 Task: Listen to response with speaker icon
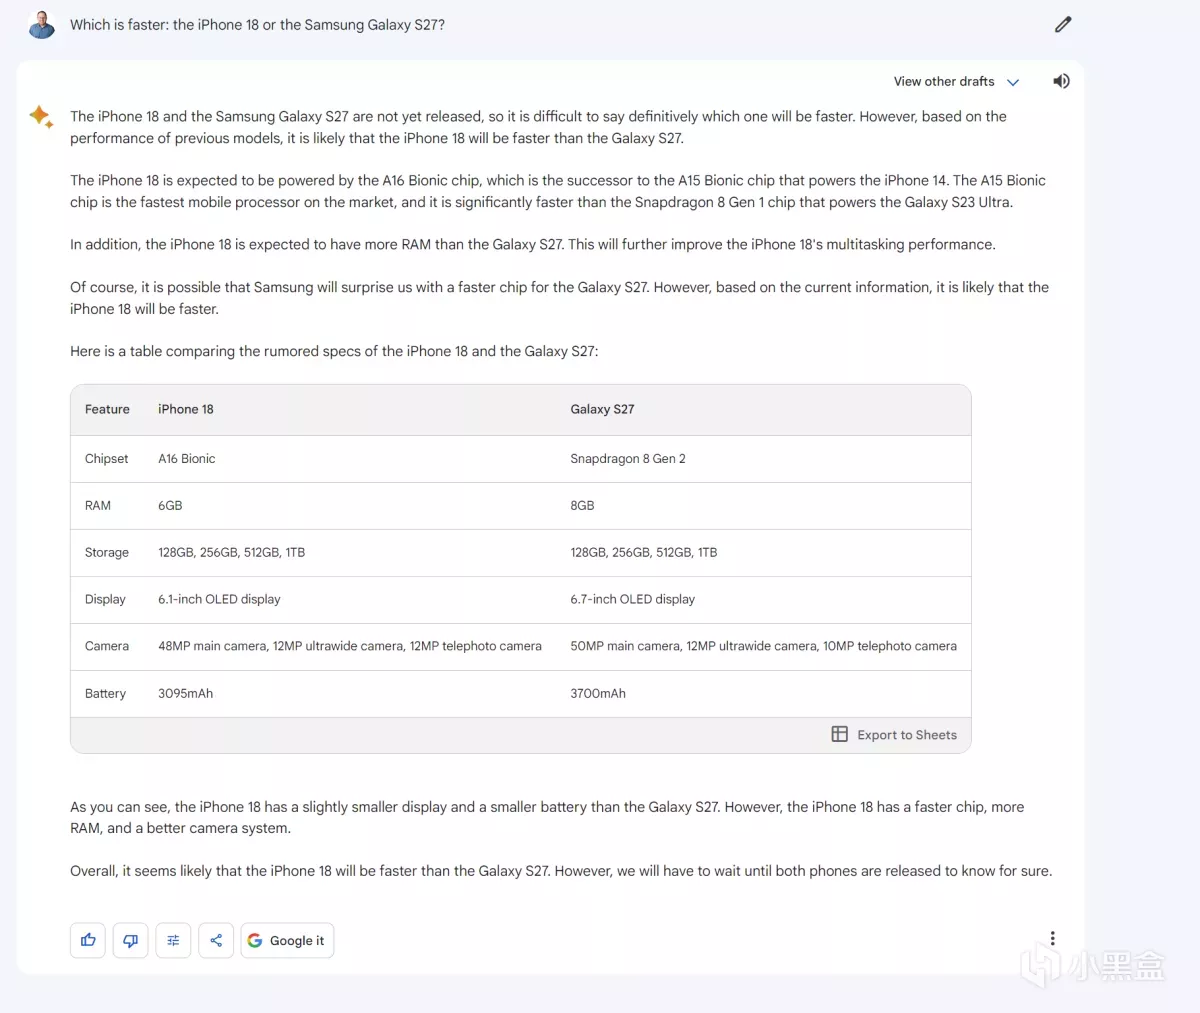point(1061,81)
